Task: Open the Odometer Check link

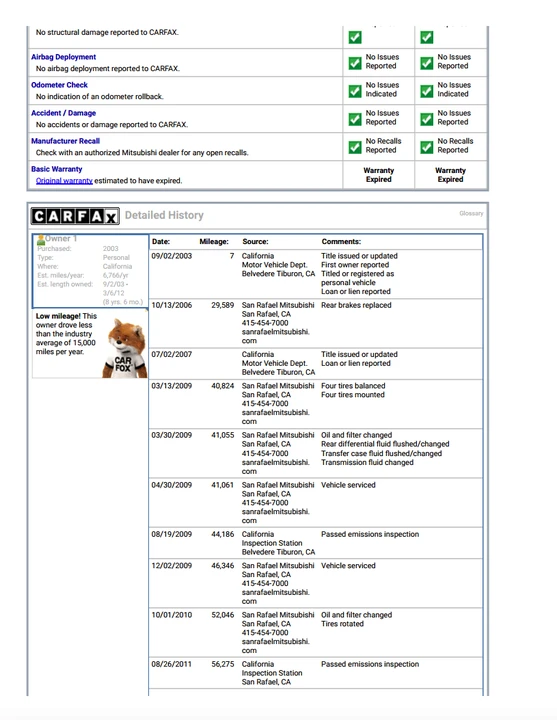Action: click(x=59, y=85)
